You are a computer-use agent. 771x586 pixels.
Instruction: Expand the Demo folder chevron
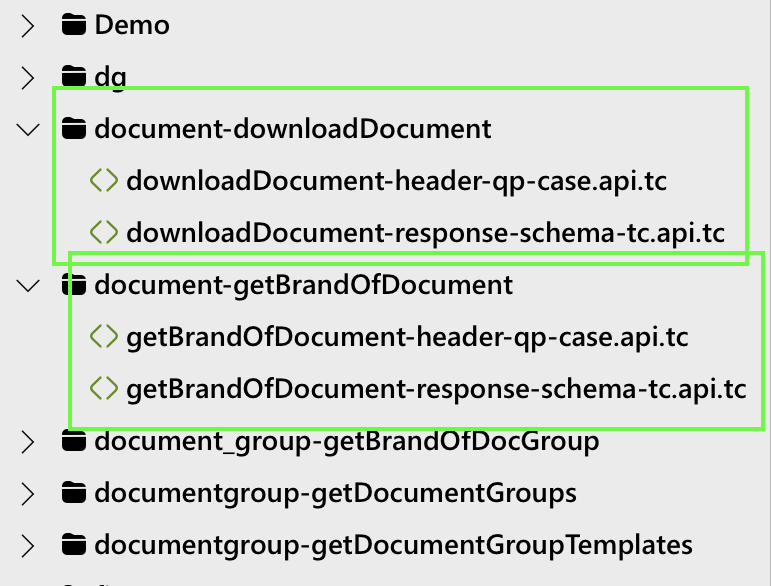coord(27,25)
